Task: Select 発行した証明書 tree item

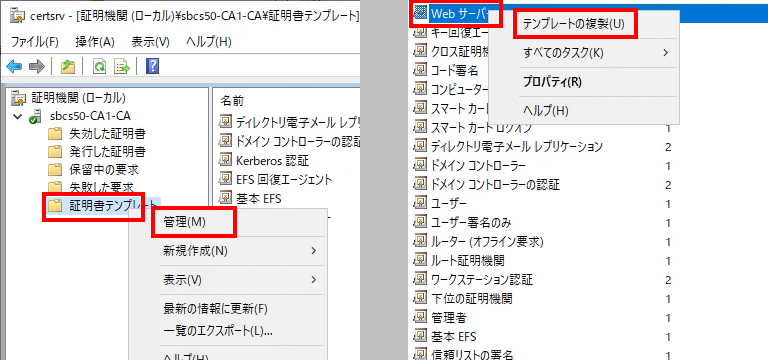Action: point(107,151)
